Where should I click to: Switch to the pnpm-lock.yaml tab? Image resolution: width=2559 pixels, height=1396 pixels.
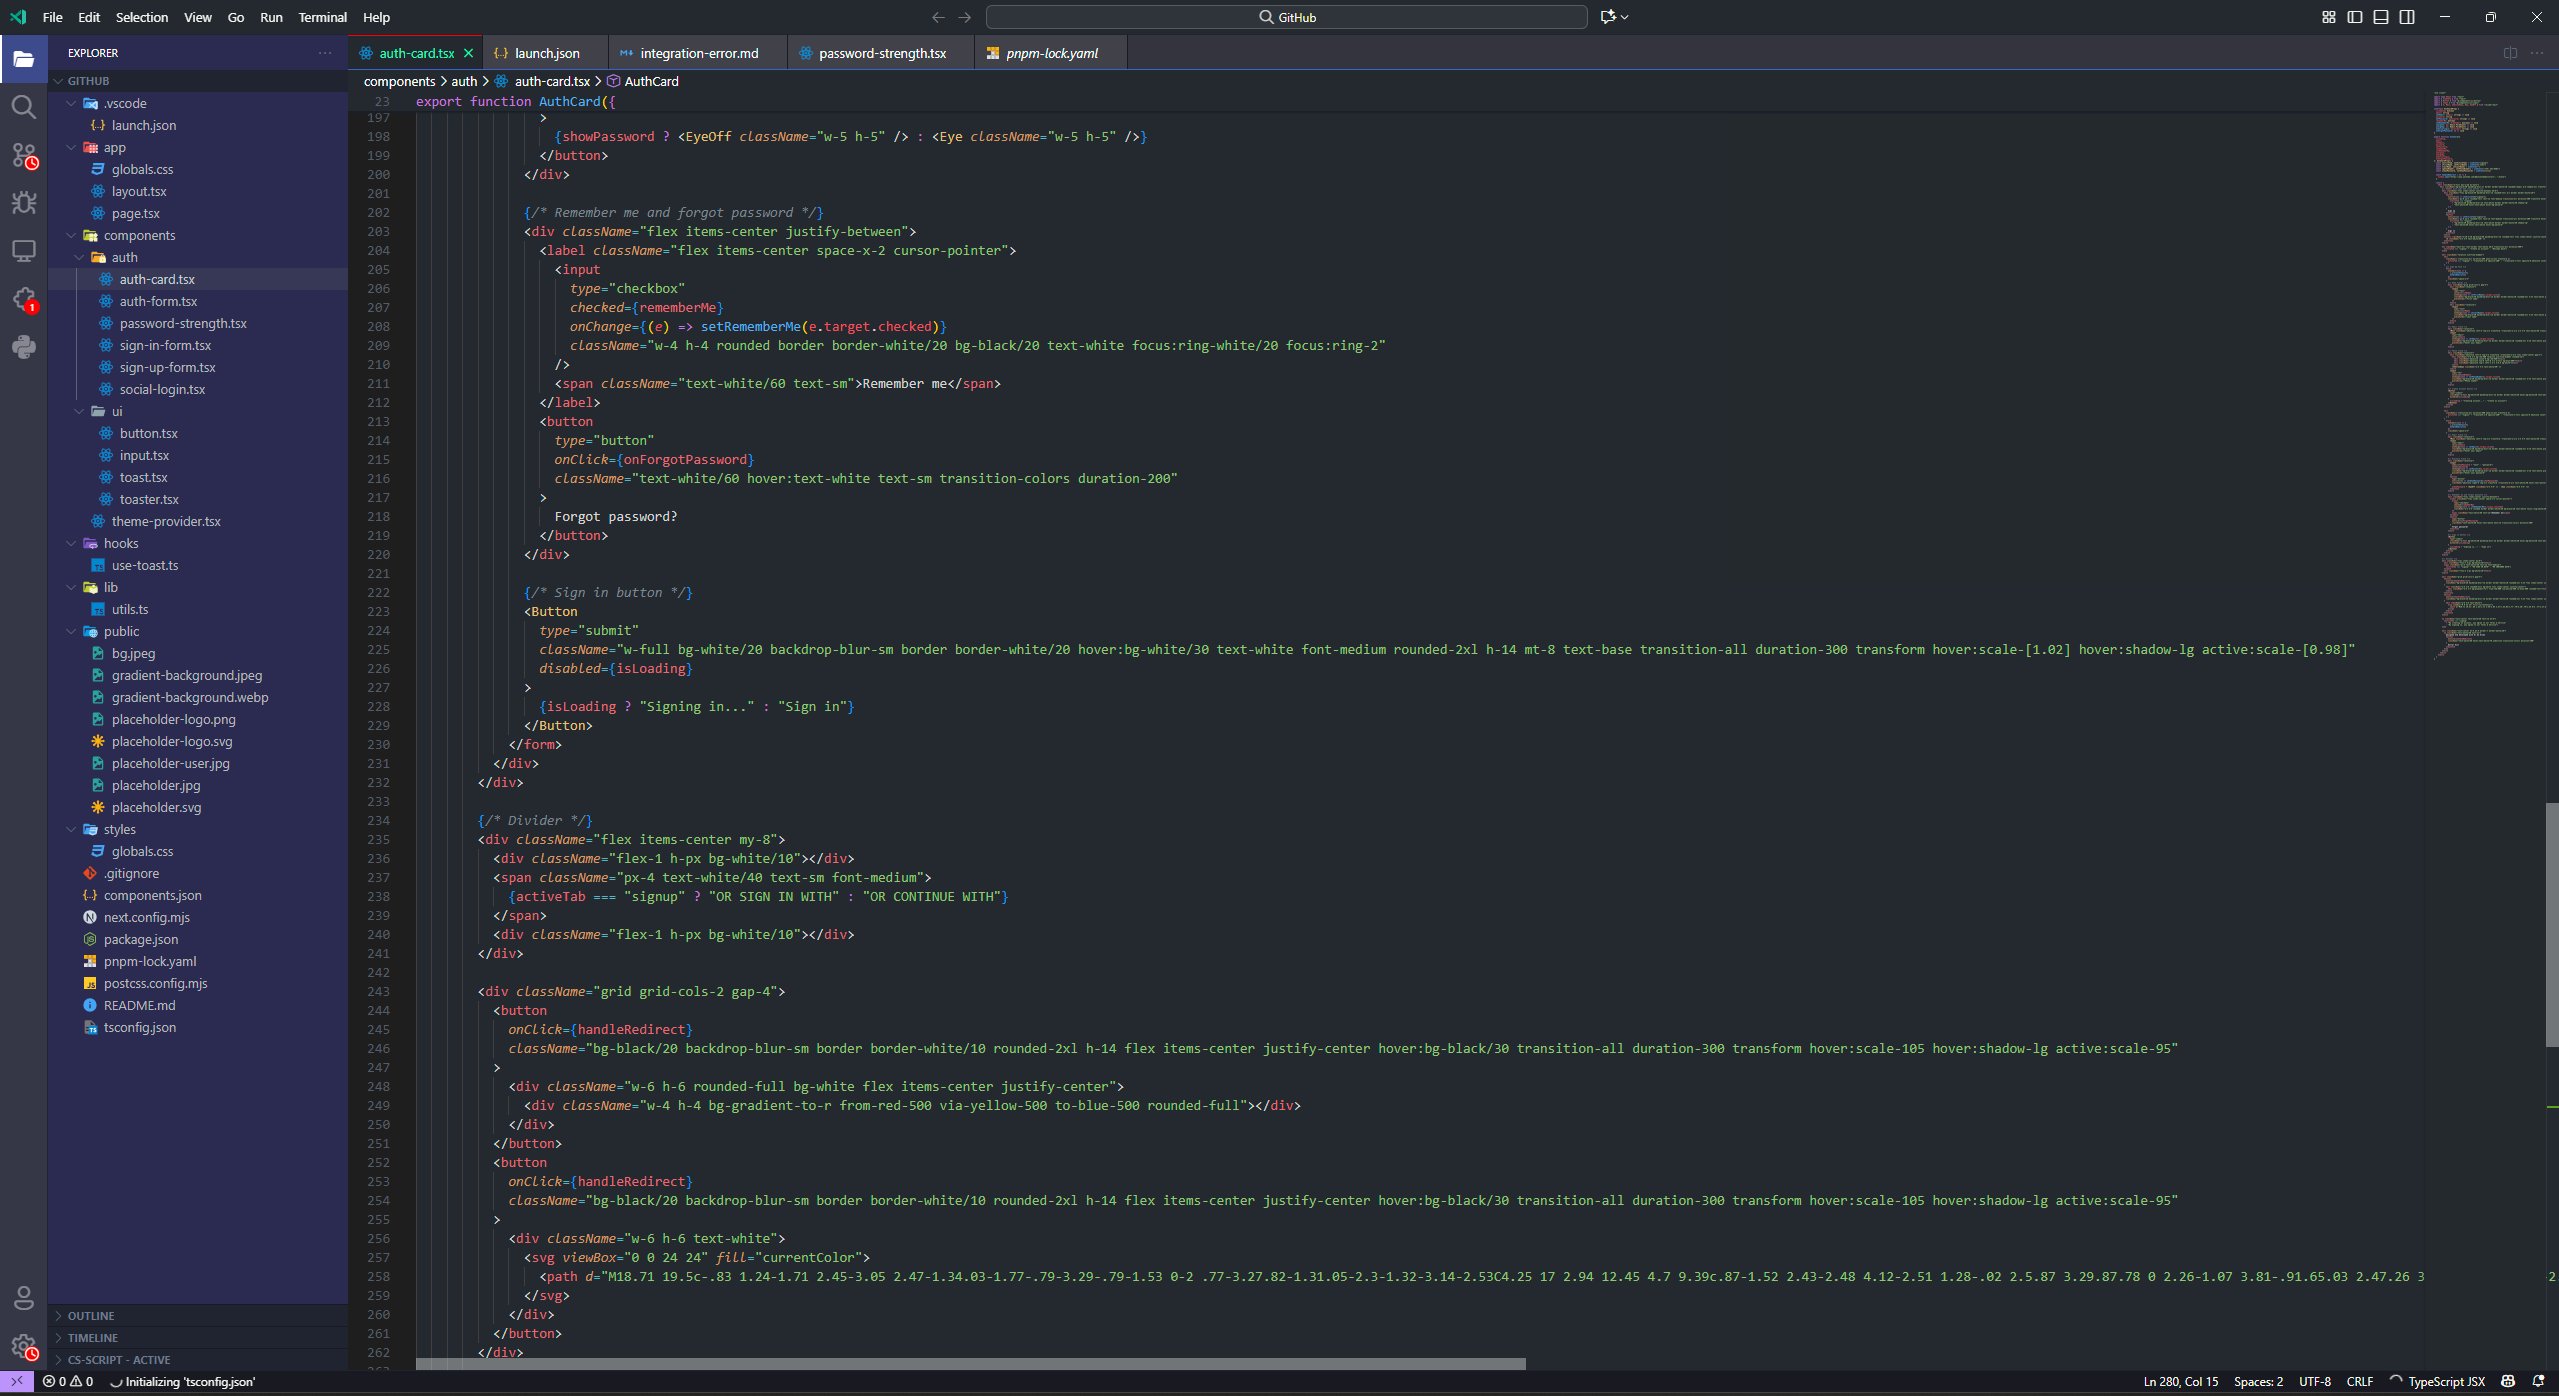pyautogui.click(x=1051, y=52)
